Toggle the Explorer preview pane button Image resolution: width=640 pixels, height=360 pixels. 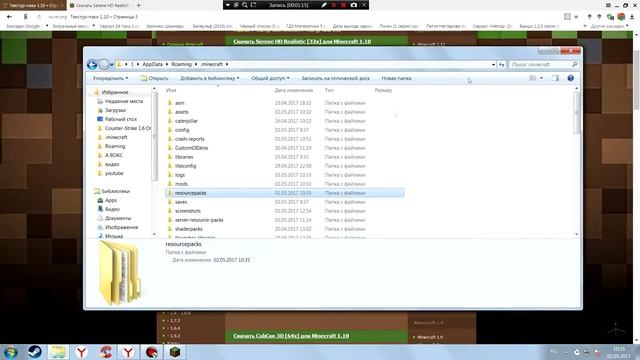tap(555, 78)
